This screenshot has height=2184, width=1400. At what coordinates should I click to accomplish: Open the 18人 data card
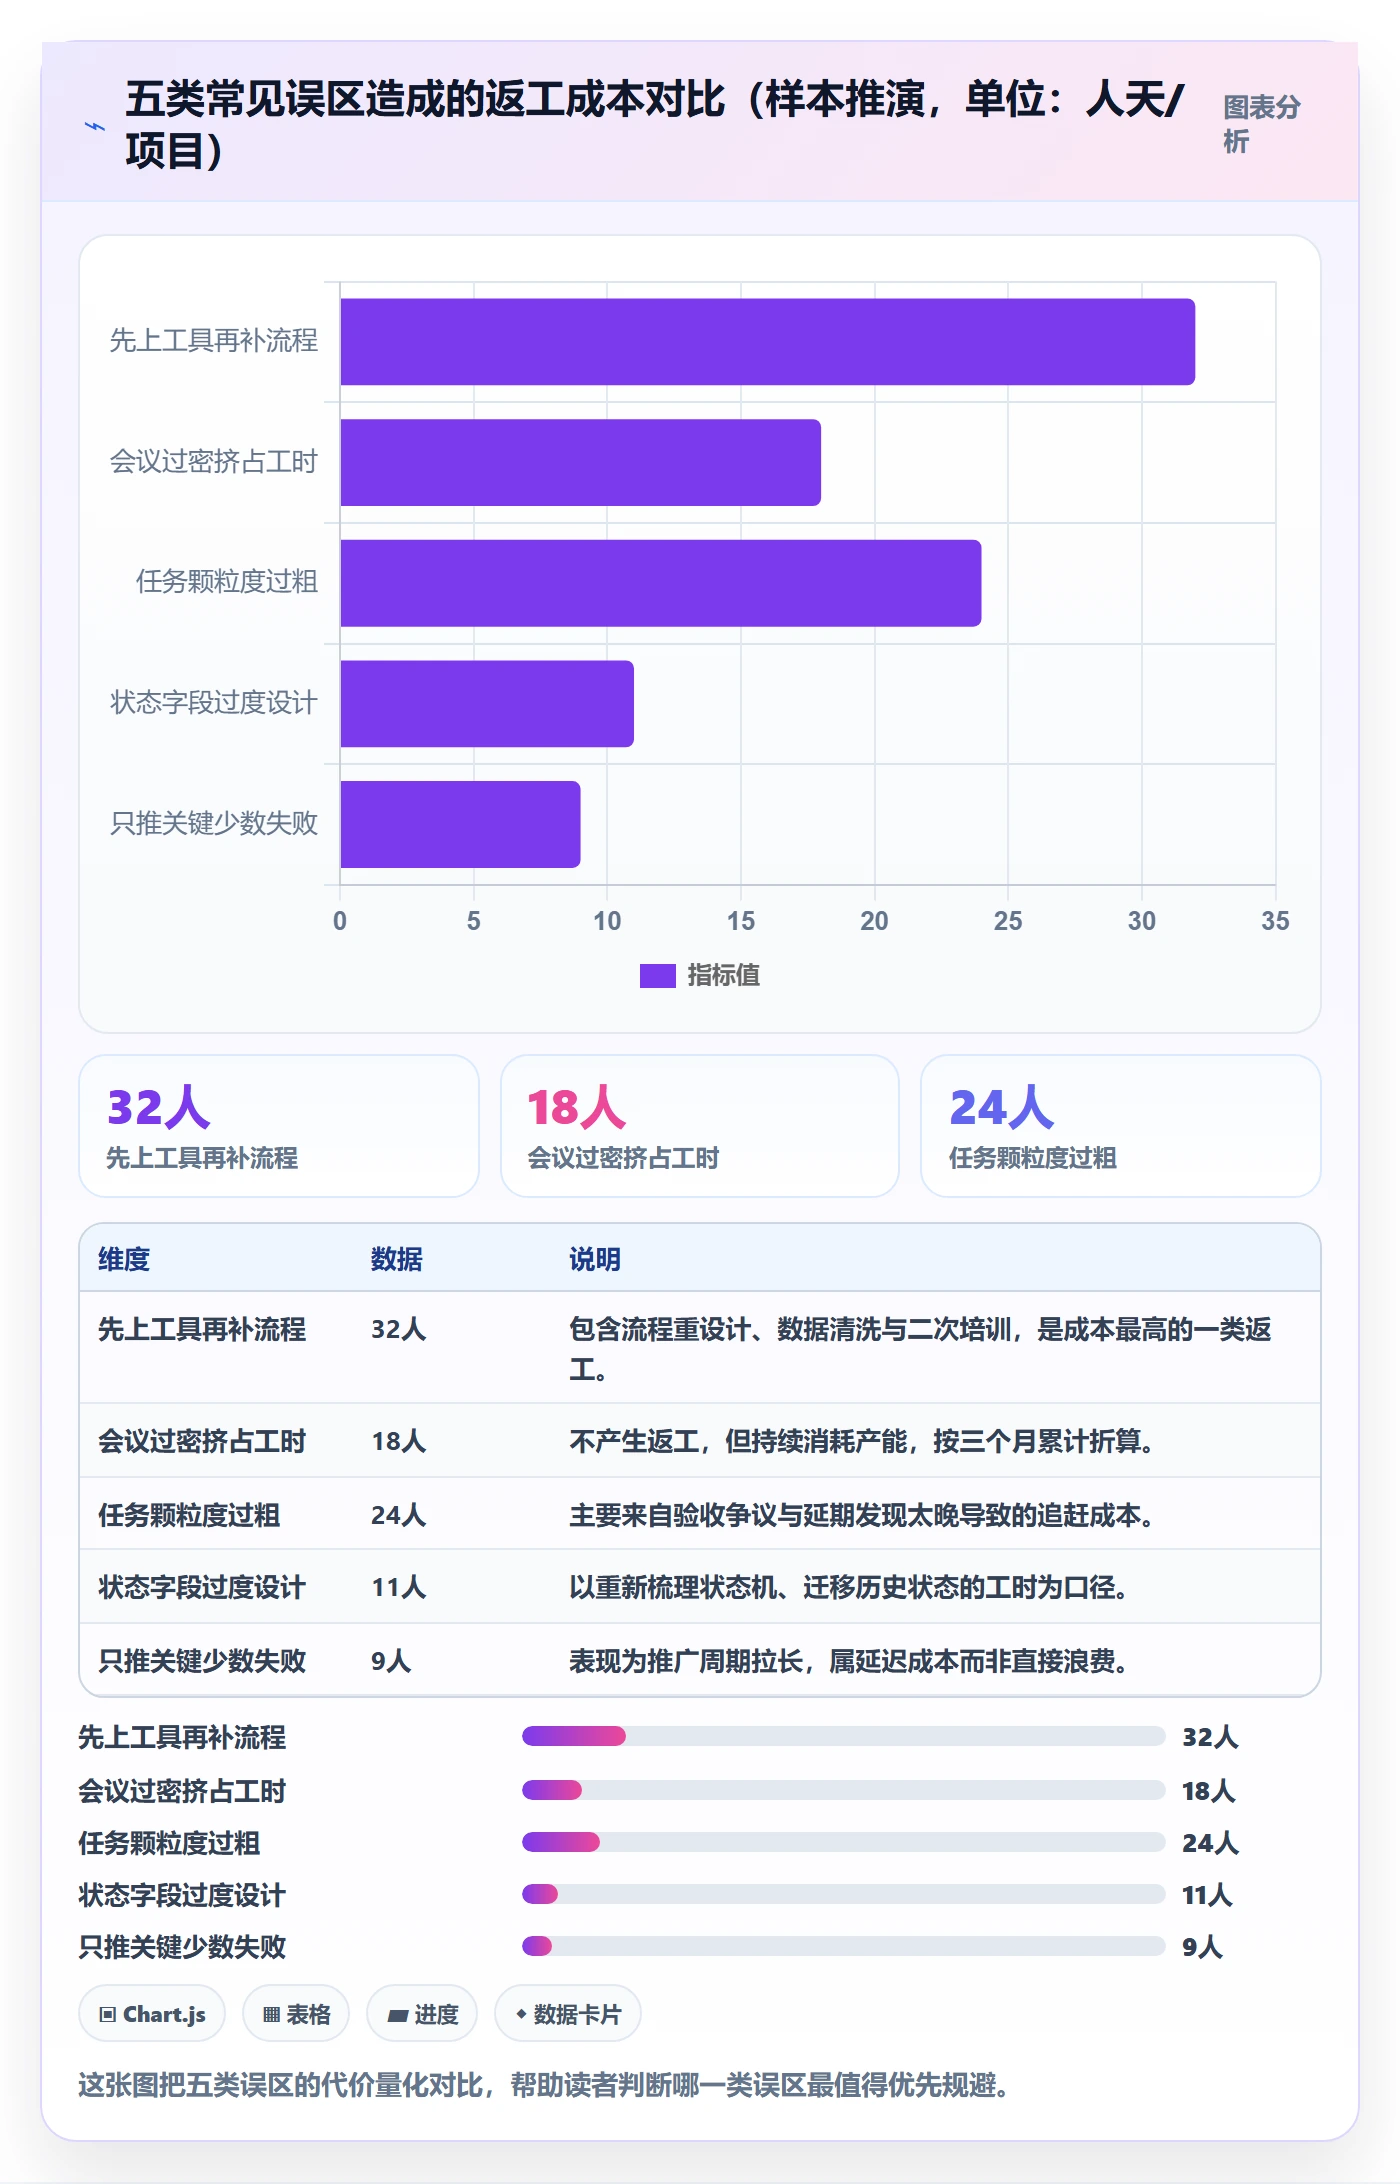[700, 1126]
